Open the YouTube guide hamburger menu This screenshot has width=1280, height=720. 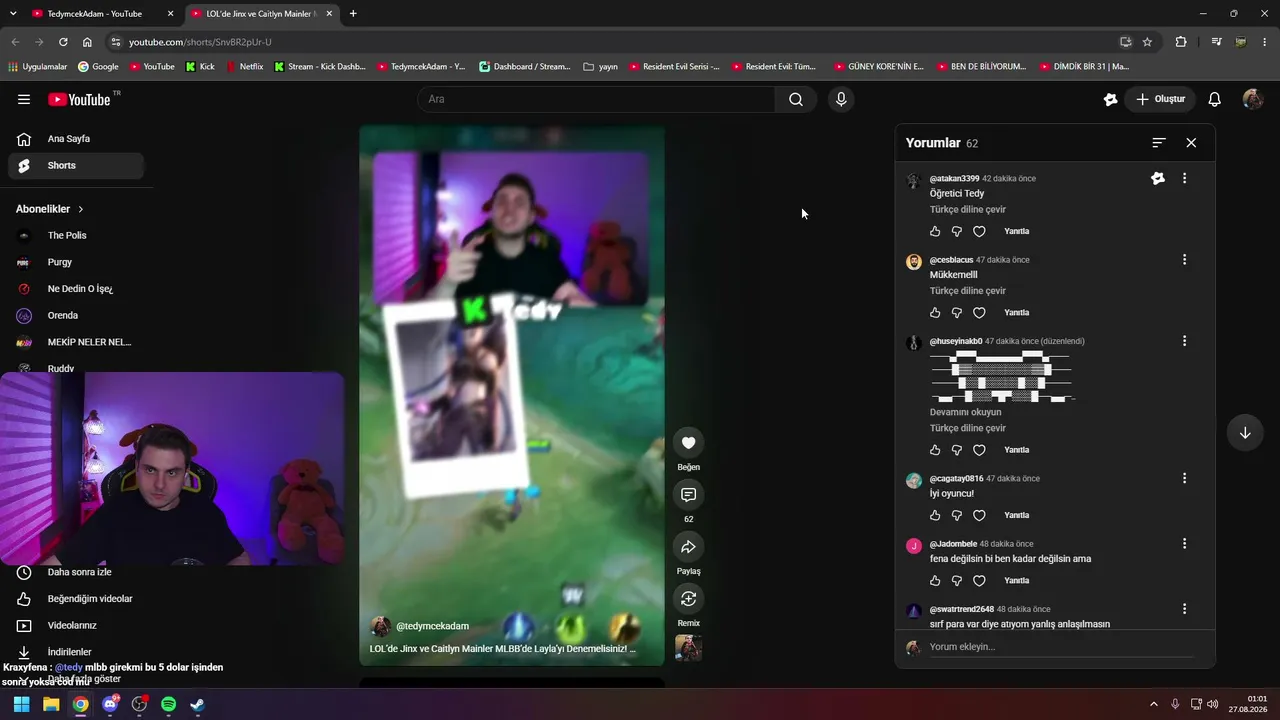(24, 99)
